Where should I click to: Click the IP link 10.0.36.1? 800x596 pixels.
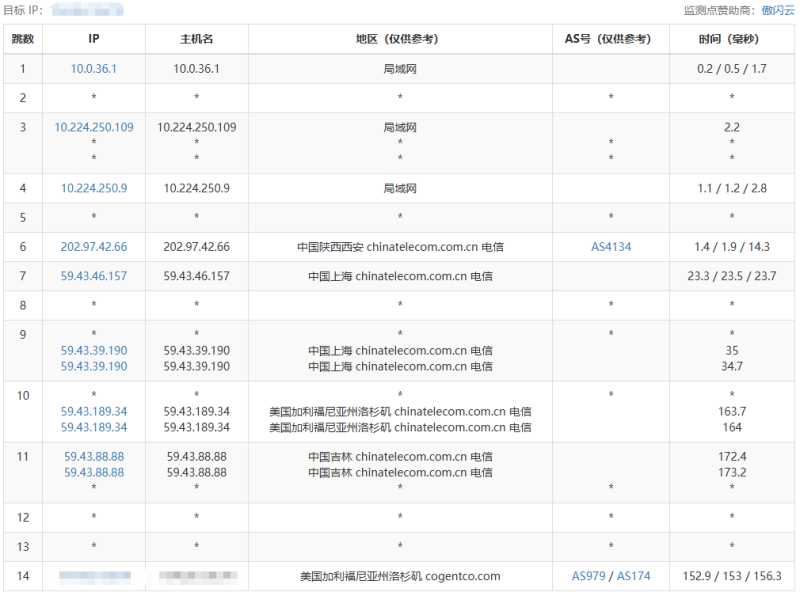point(94,69)
